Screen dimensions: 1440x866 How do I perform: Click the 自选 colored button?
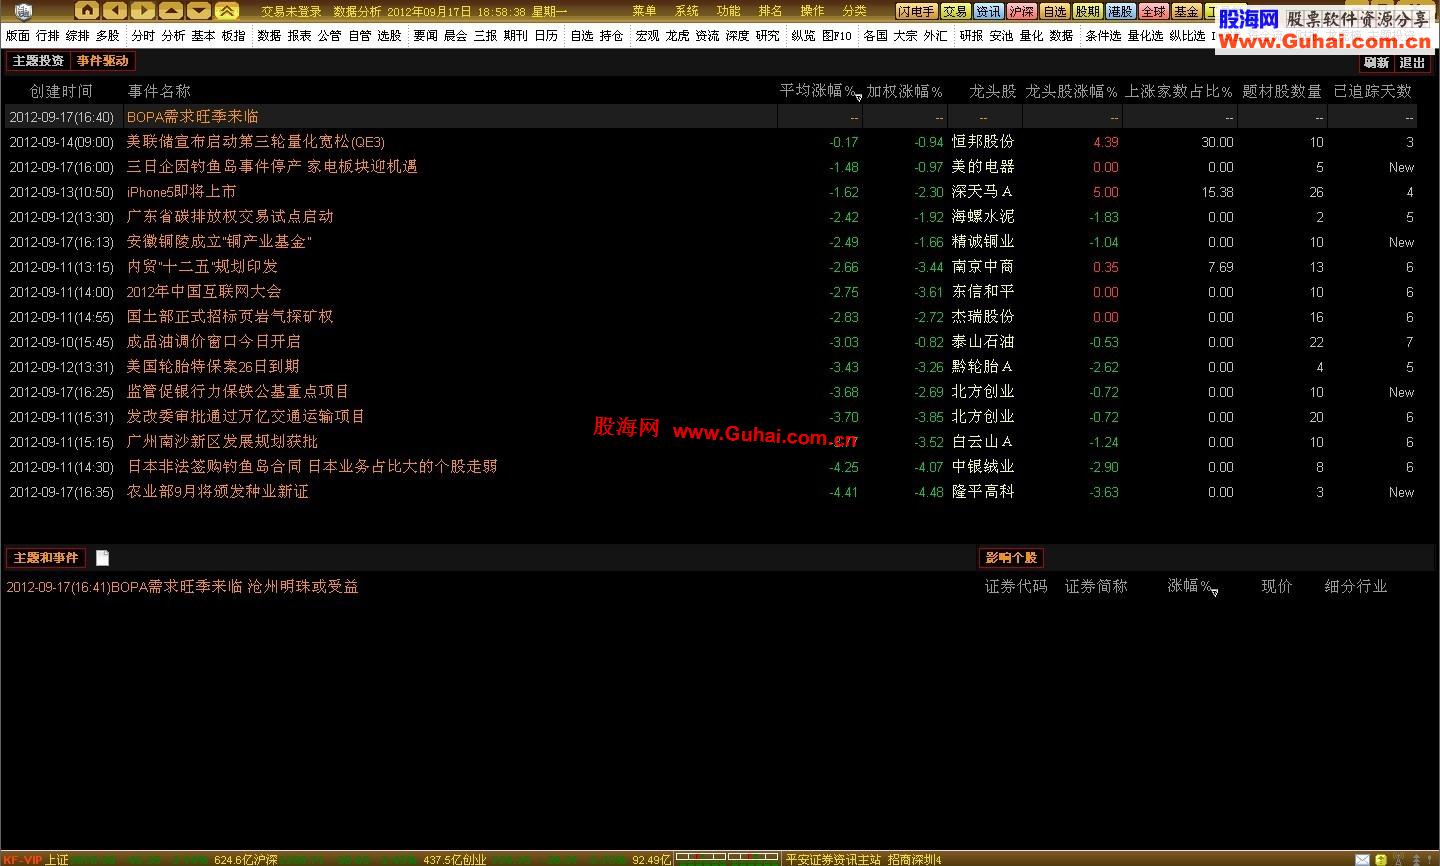[1054, 11]
